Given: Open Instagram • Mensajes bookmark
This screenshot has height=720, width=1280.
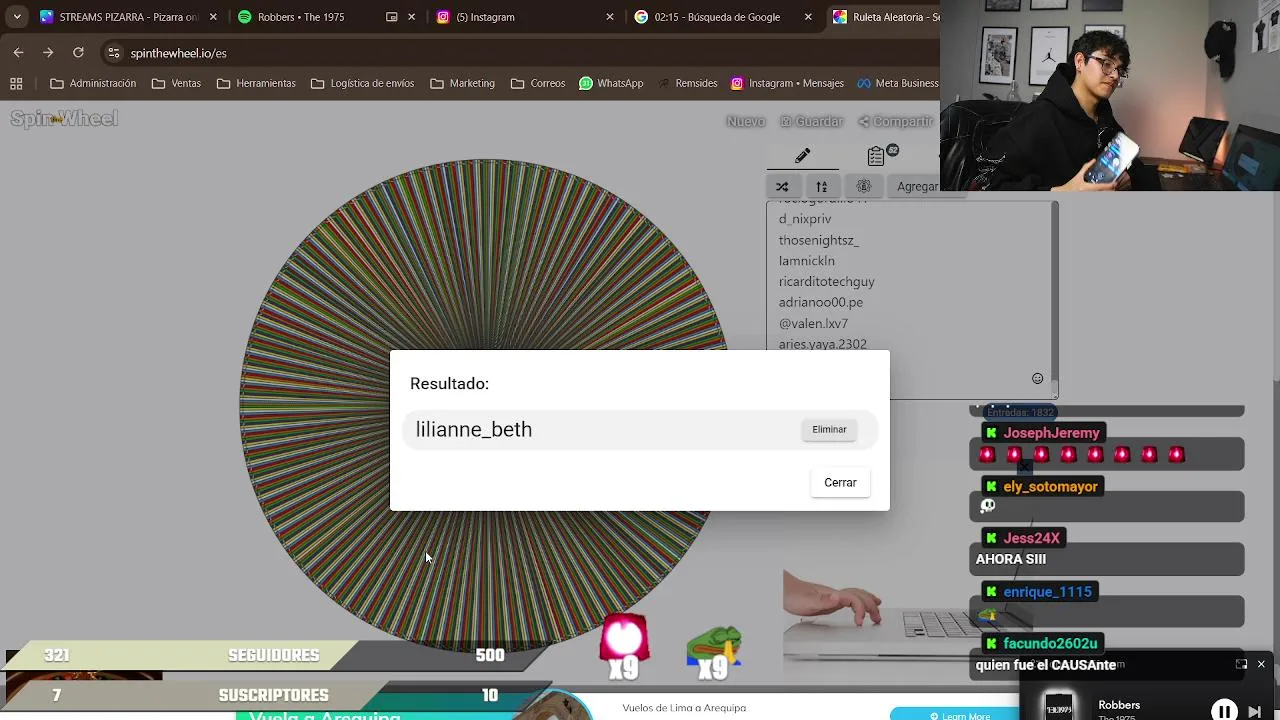Looking at the screenshot, I should [787, 83].
